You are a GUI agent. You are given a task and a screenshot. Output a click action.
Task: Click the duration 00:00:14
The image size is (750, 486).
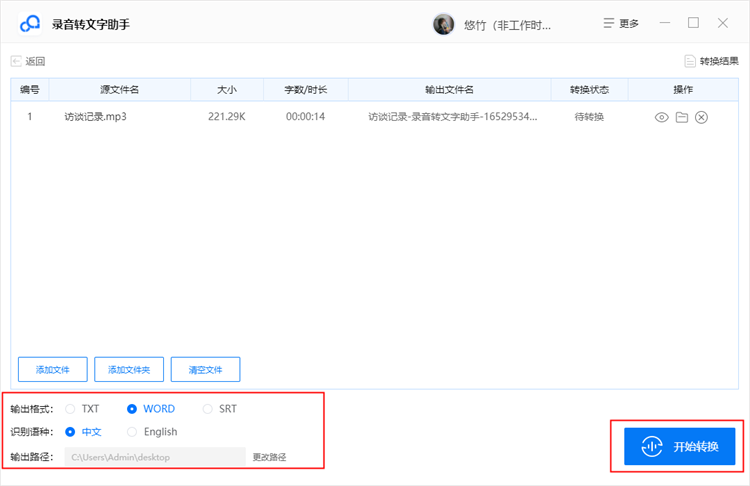point(306,117)
